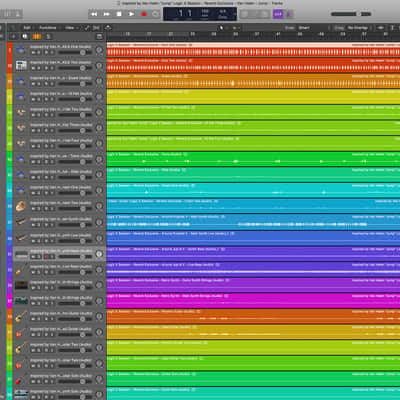The height and width of the screenshot is (400, 400).
Task: Select the yellow Hi Hat track drum icon
Action: (x=21, y=97)
